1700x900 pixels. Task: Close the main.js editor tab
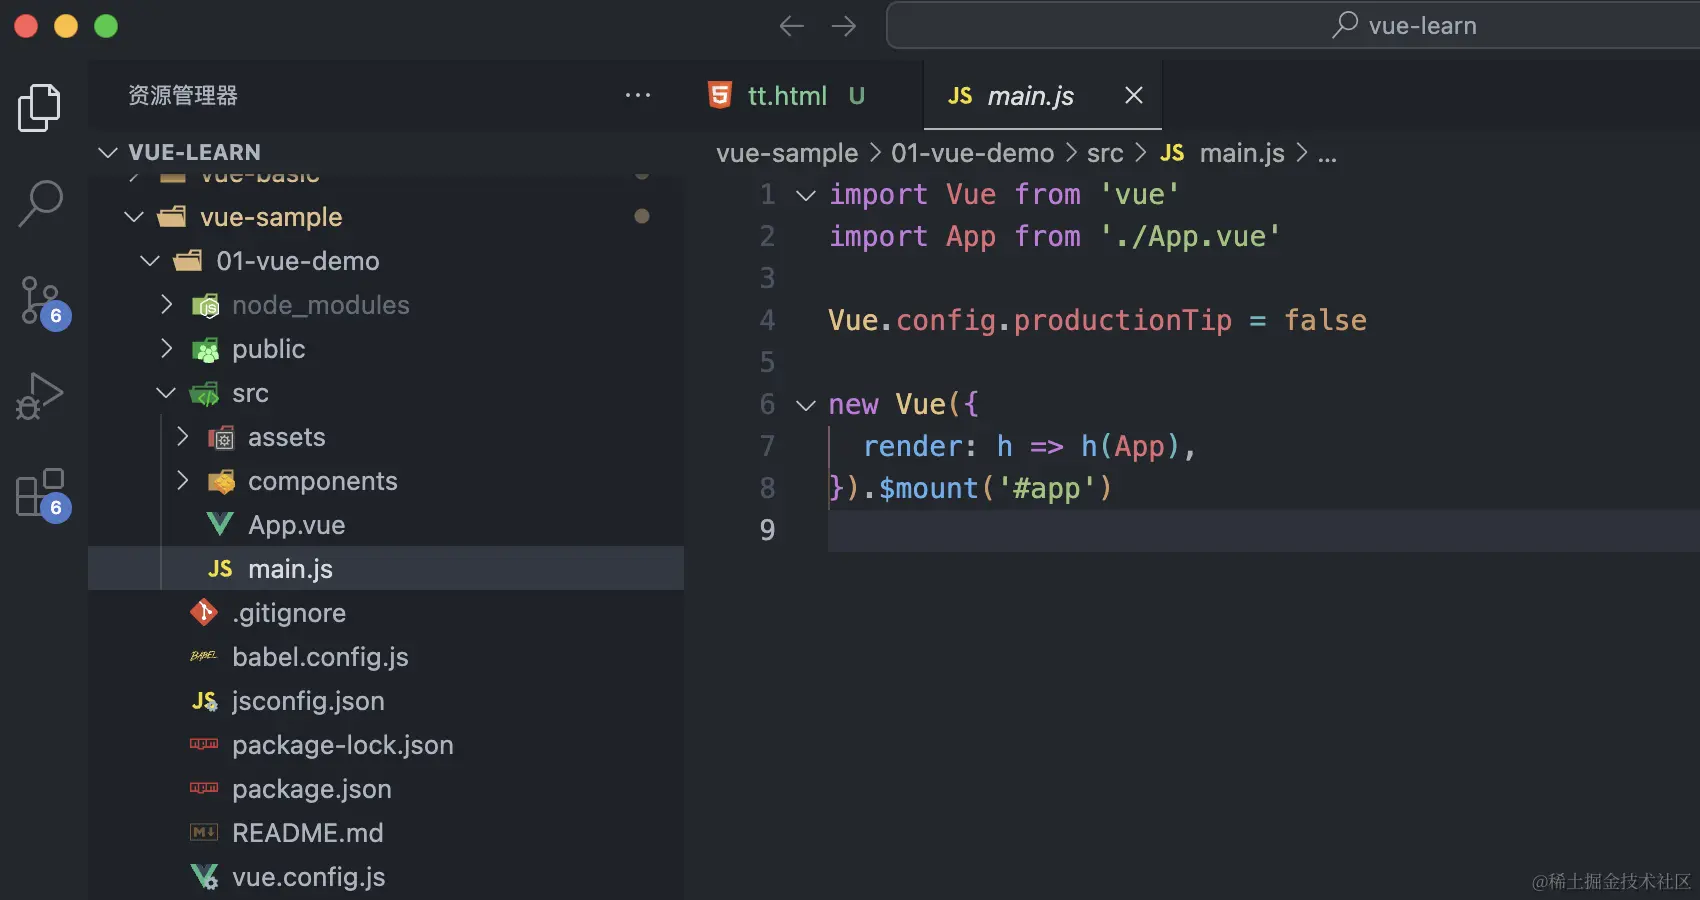1133,95
